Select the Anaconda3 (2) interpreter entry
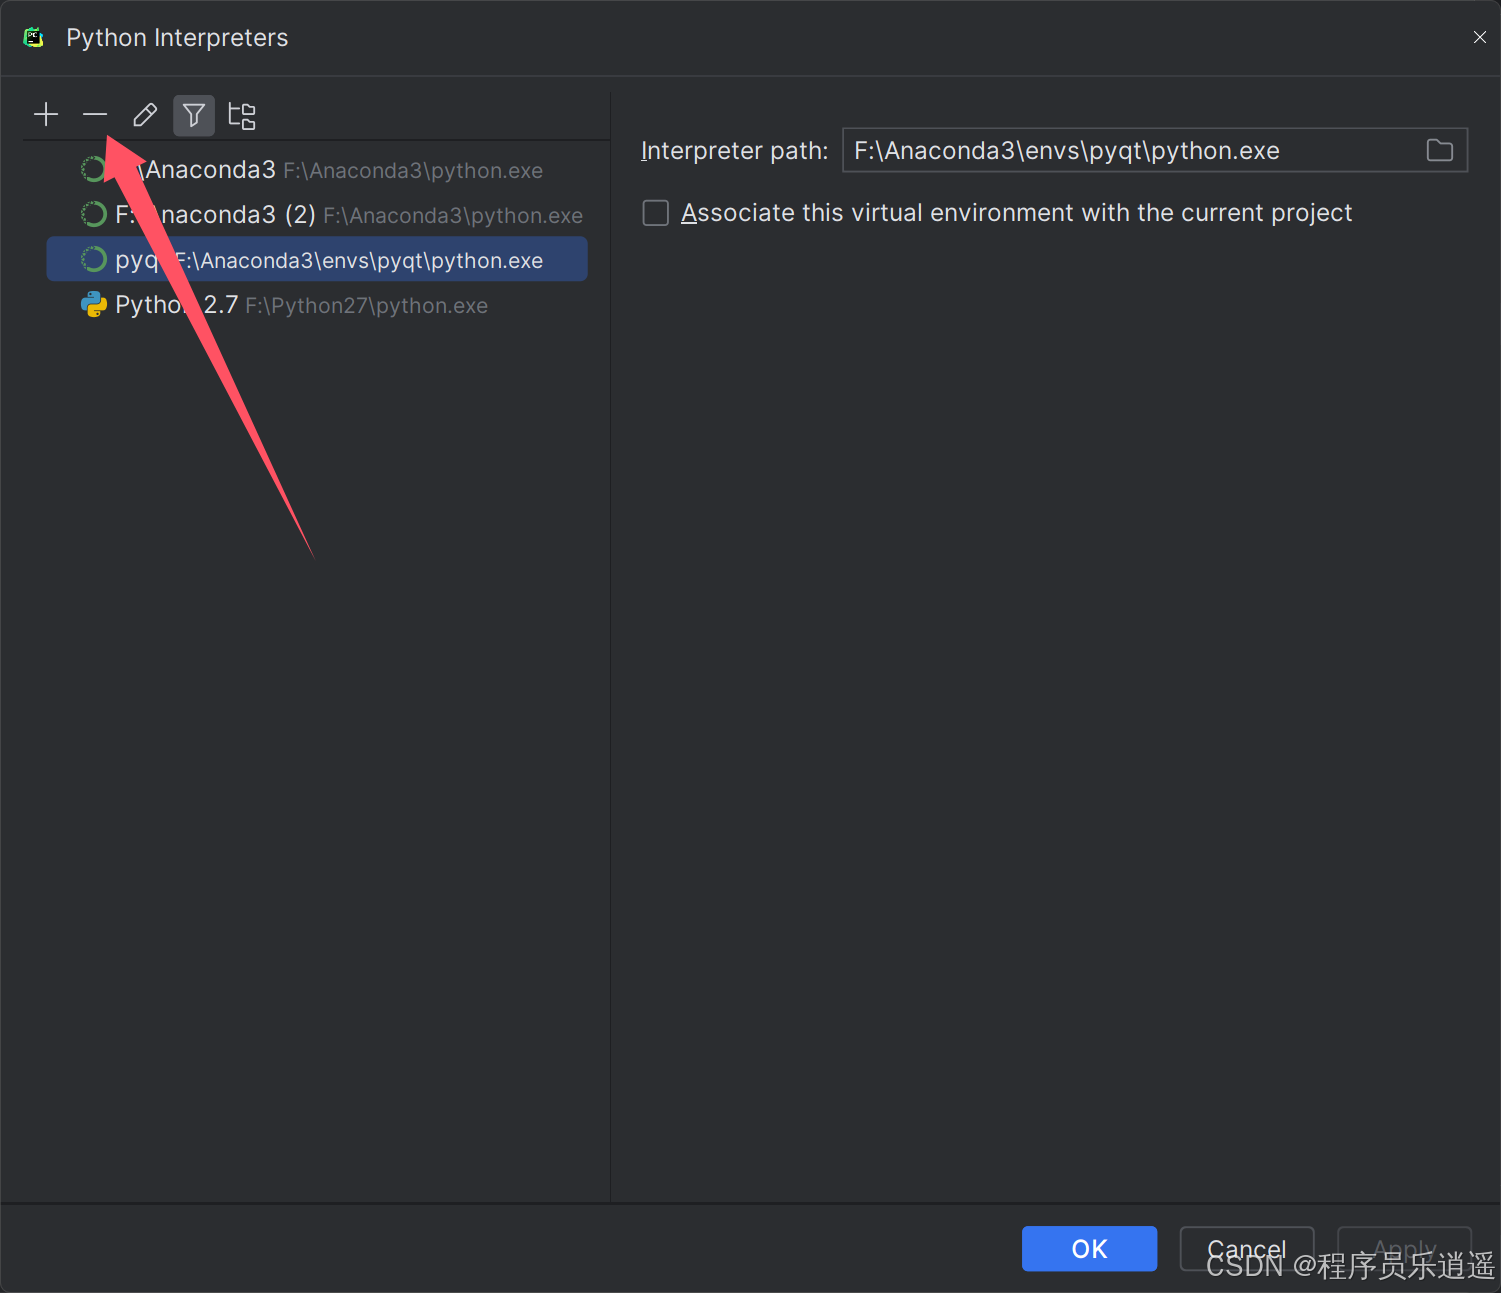This screenshot has width=1501, height=1293. (x=317, y=215)
